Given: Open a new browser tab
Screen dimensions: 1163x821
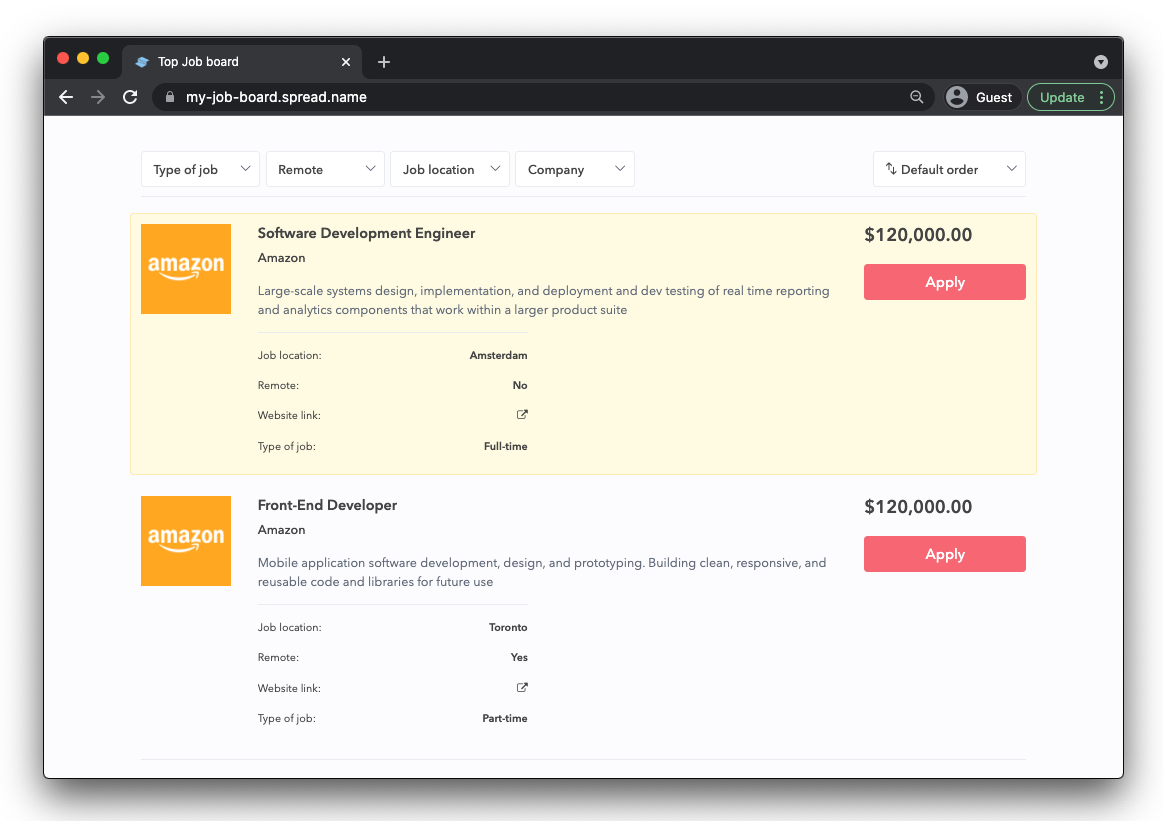Looking at the screenshot, I should click(384, 61).
